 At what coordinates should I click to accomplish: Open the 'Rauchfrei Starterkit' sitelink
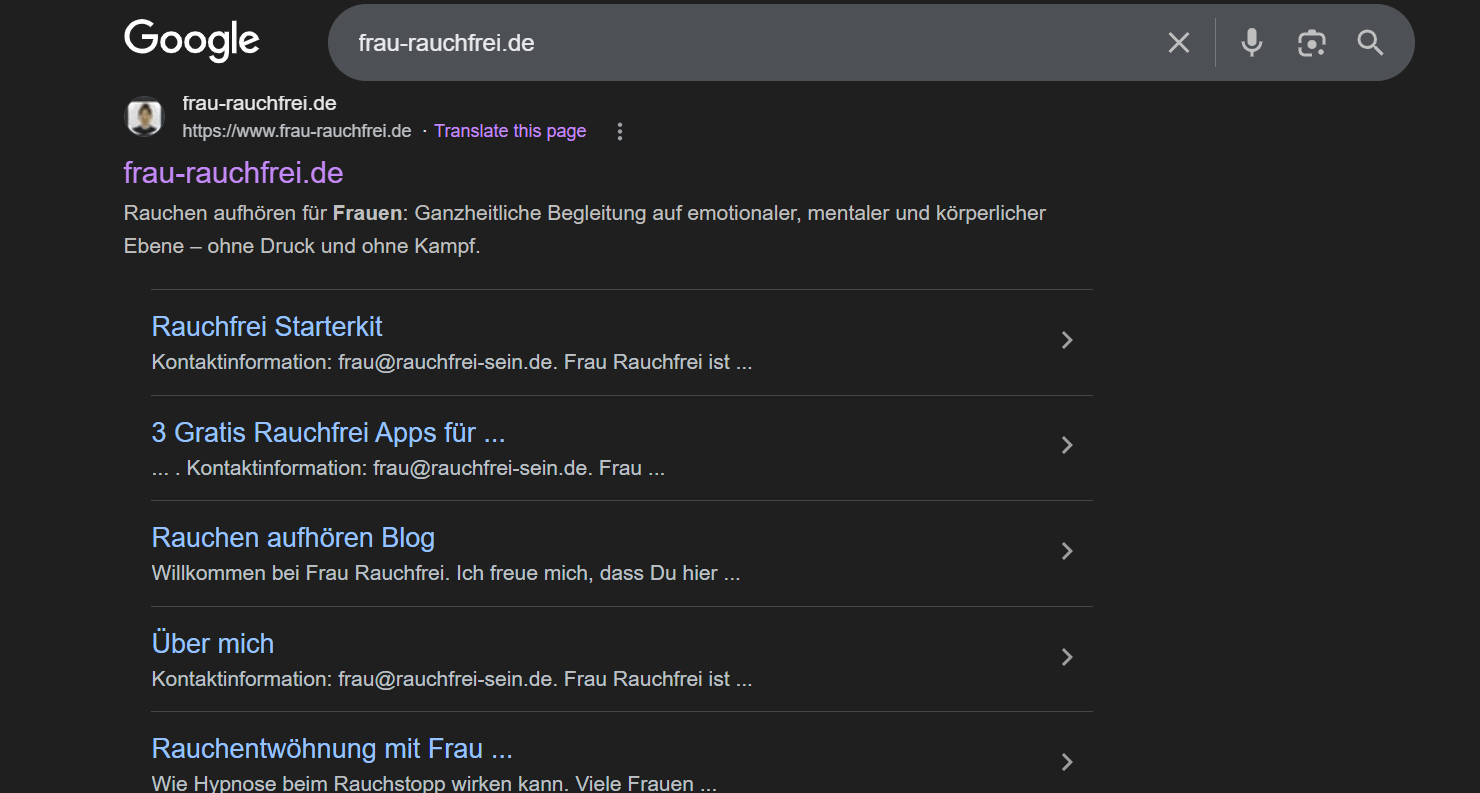pos(267,327)
